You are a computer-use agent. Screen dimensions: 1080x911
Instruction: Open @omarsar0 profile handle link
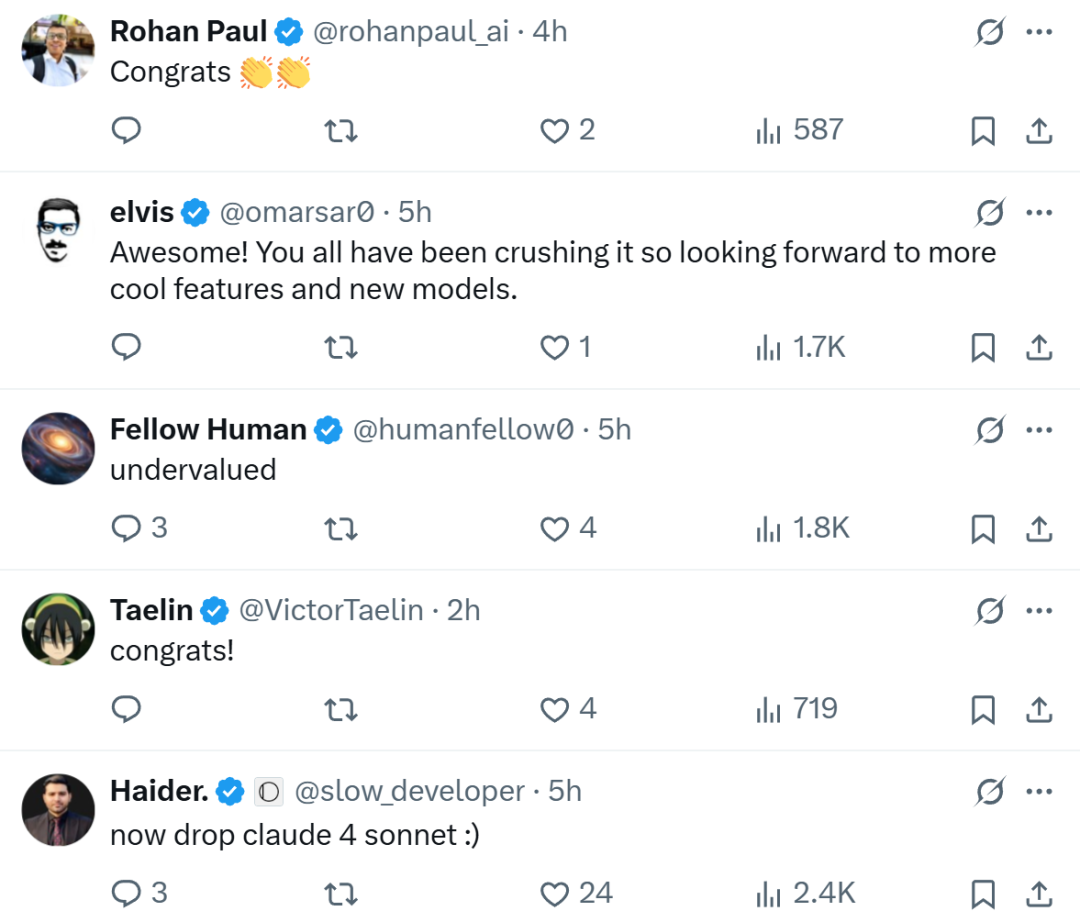click(296, 212)
